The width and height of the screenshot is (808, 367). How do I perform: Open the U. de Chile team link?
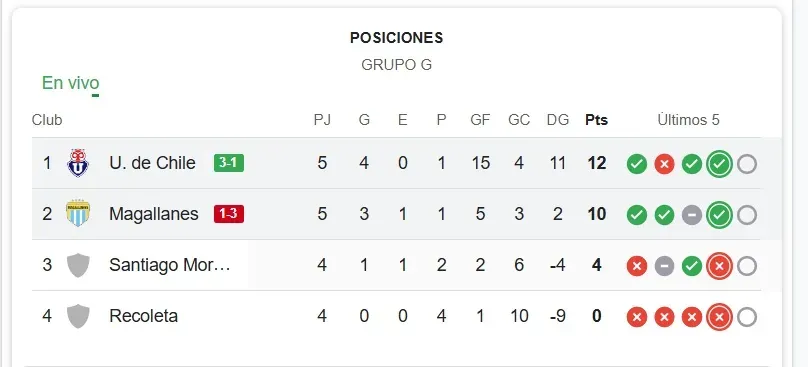[152, 163]
